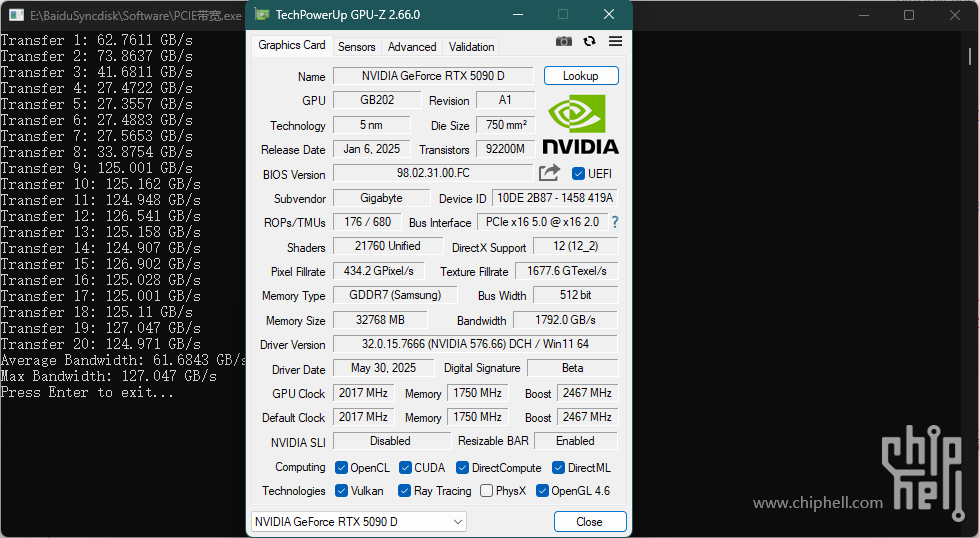
Task: Open the GPU selection dropdown
Action: click(x=359, y=522)
